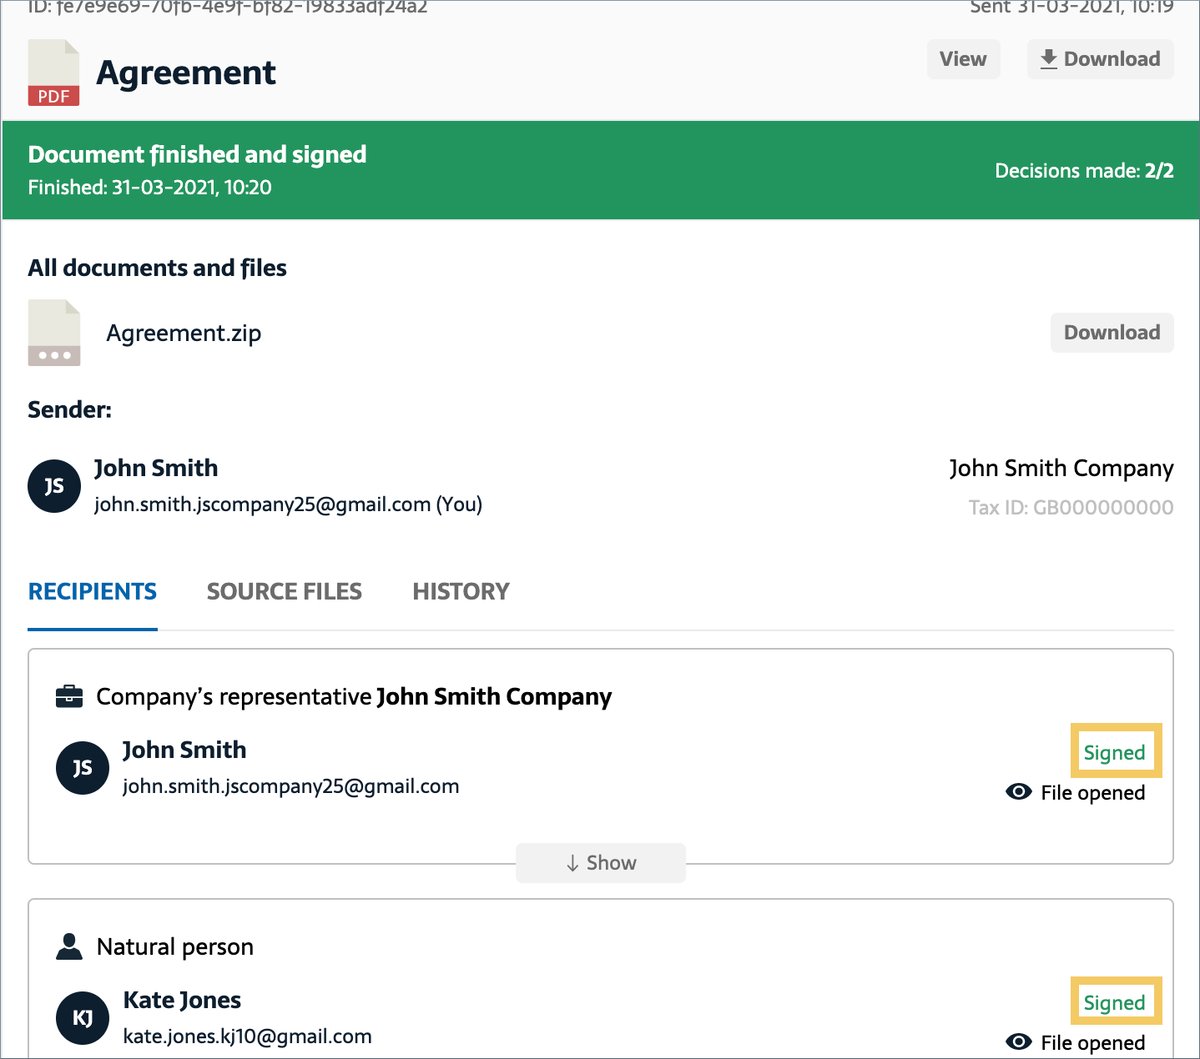Click the JS avatar in the recipients card
Image resolution: width=1200 pixels, height=1059 pixels.
click(x=82, y=768)
